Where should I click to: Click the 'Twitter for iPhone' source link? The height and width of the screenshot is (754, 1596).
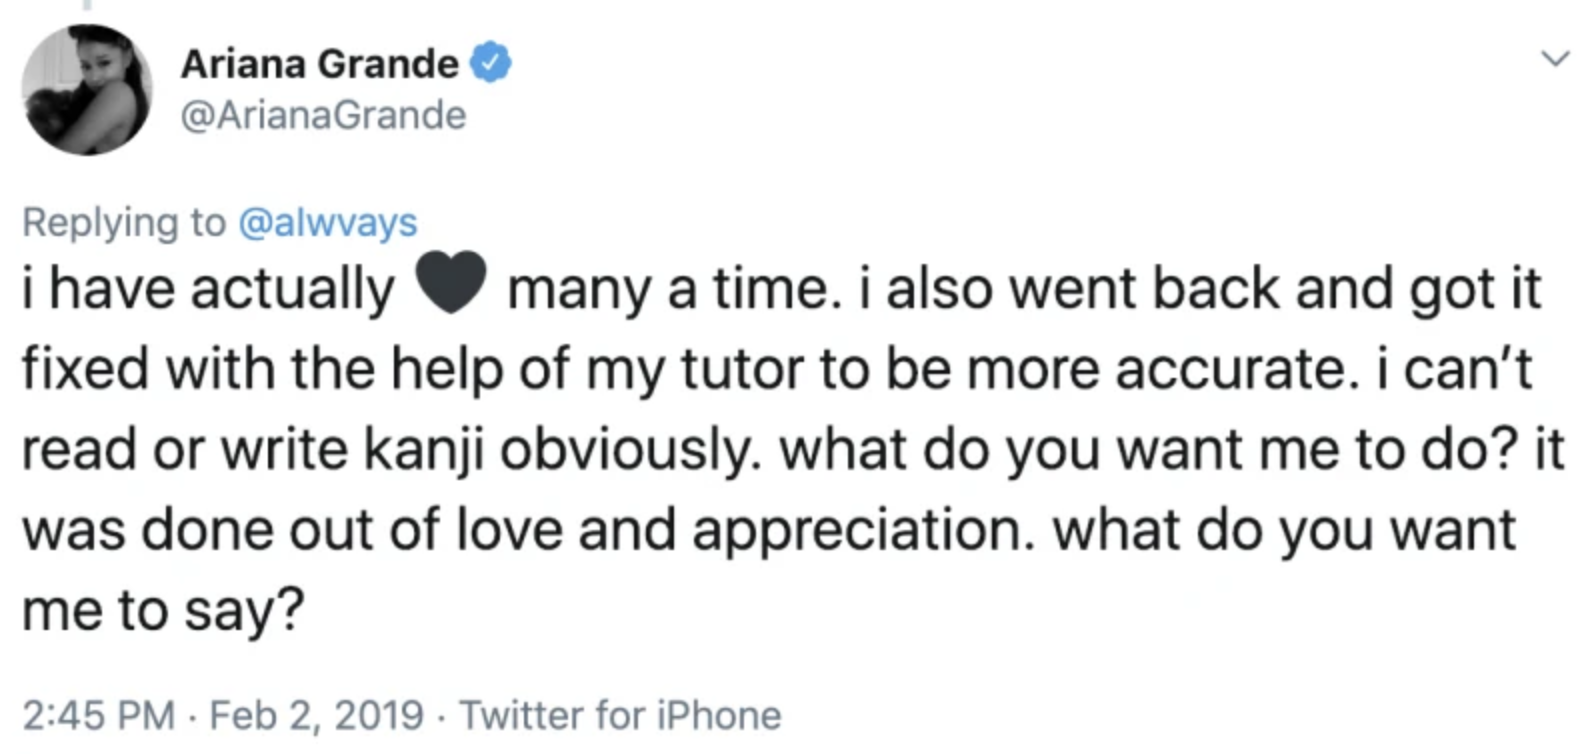pos(618,714)
